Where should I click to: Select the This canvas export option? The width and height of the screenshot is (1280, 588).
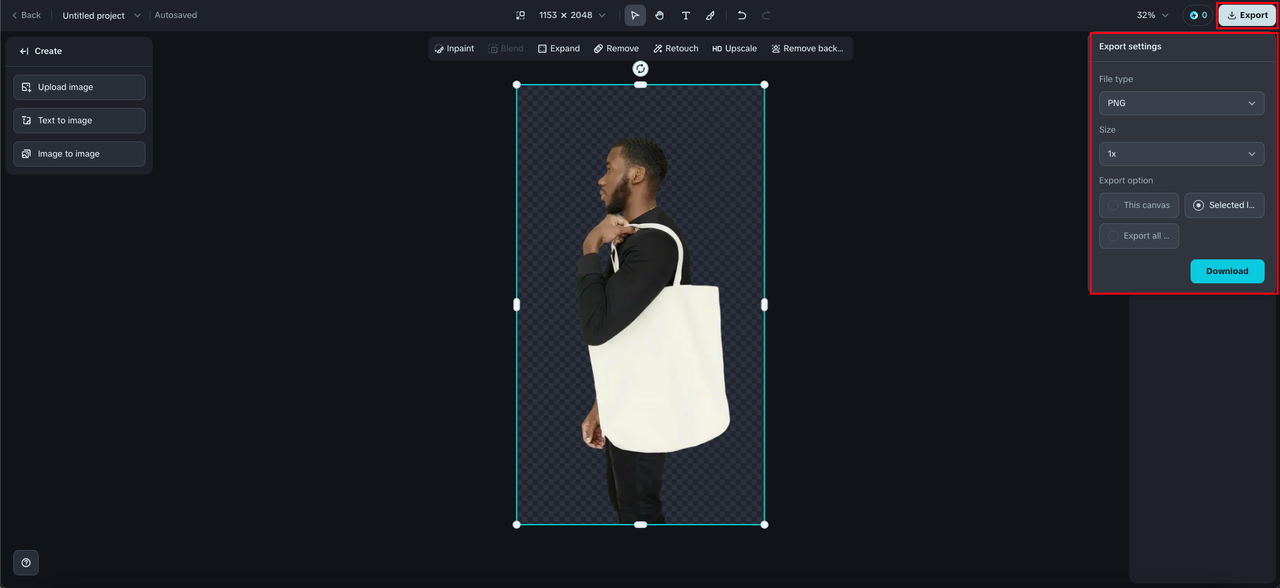tap(1139, 205)
